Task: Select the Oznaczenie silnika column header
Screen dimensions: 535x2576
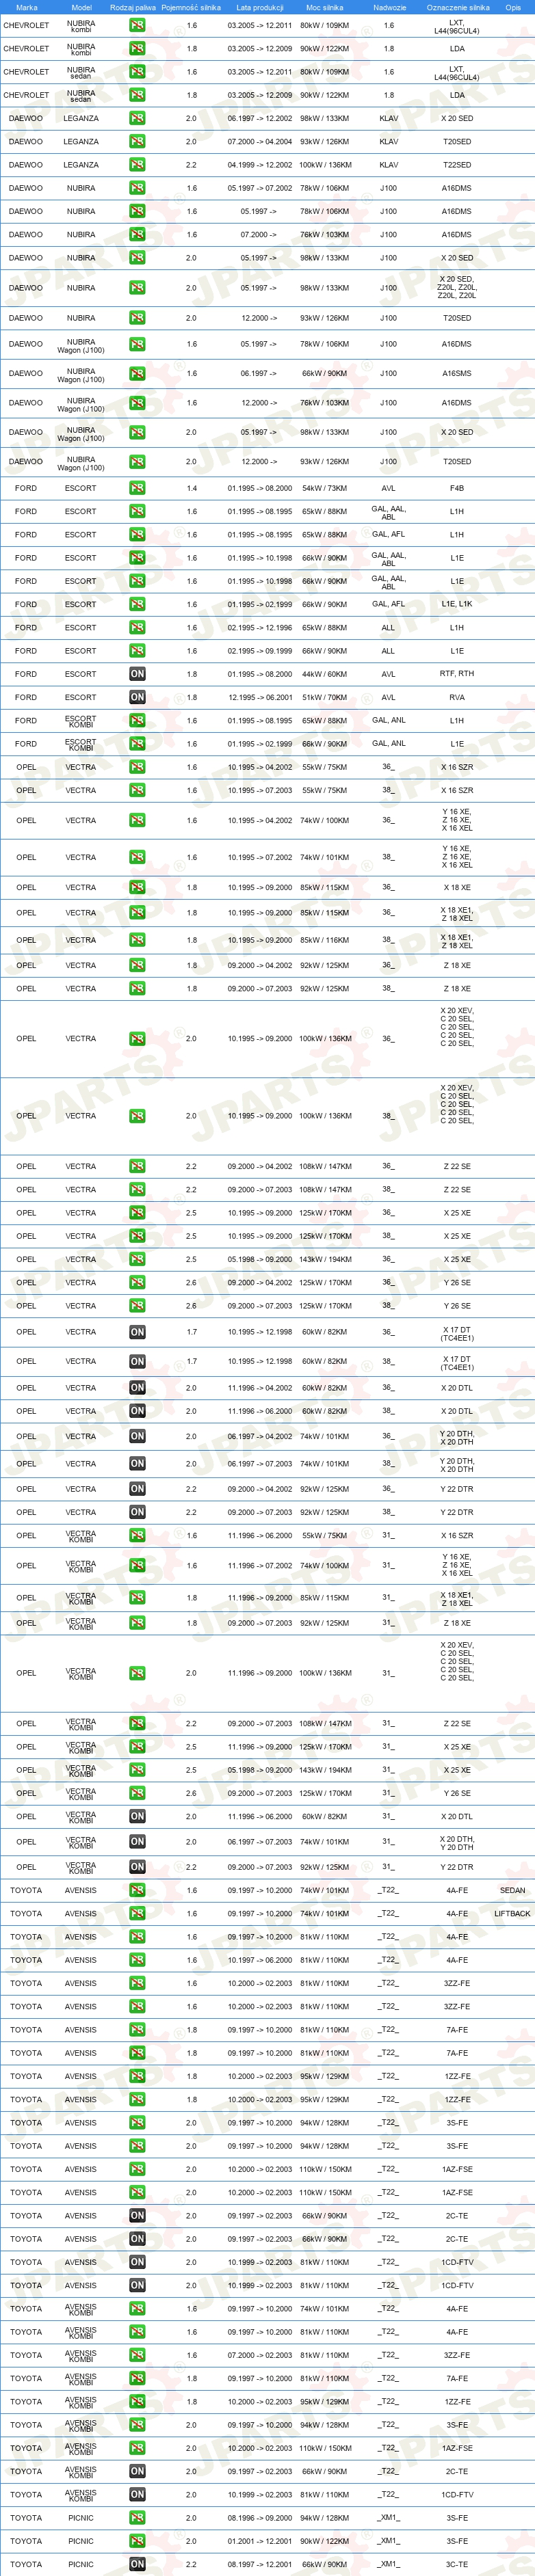Action: [458, 7]
